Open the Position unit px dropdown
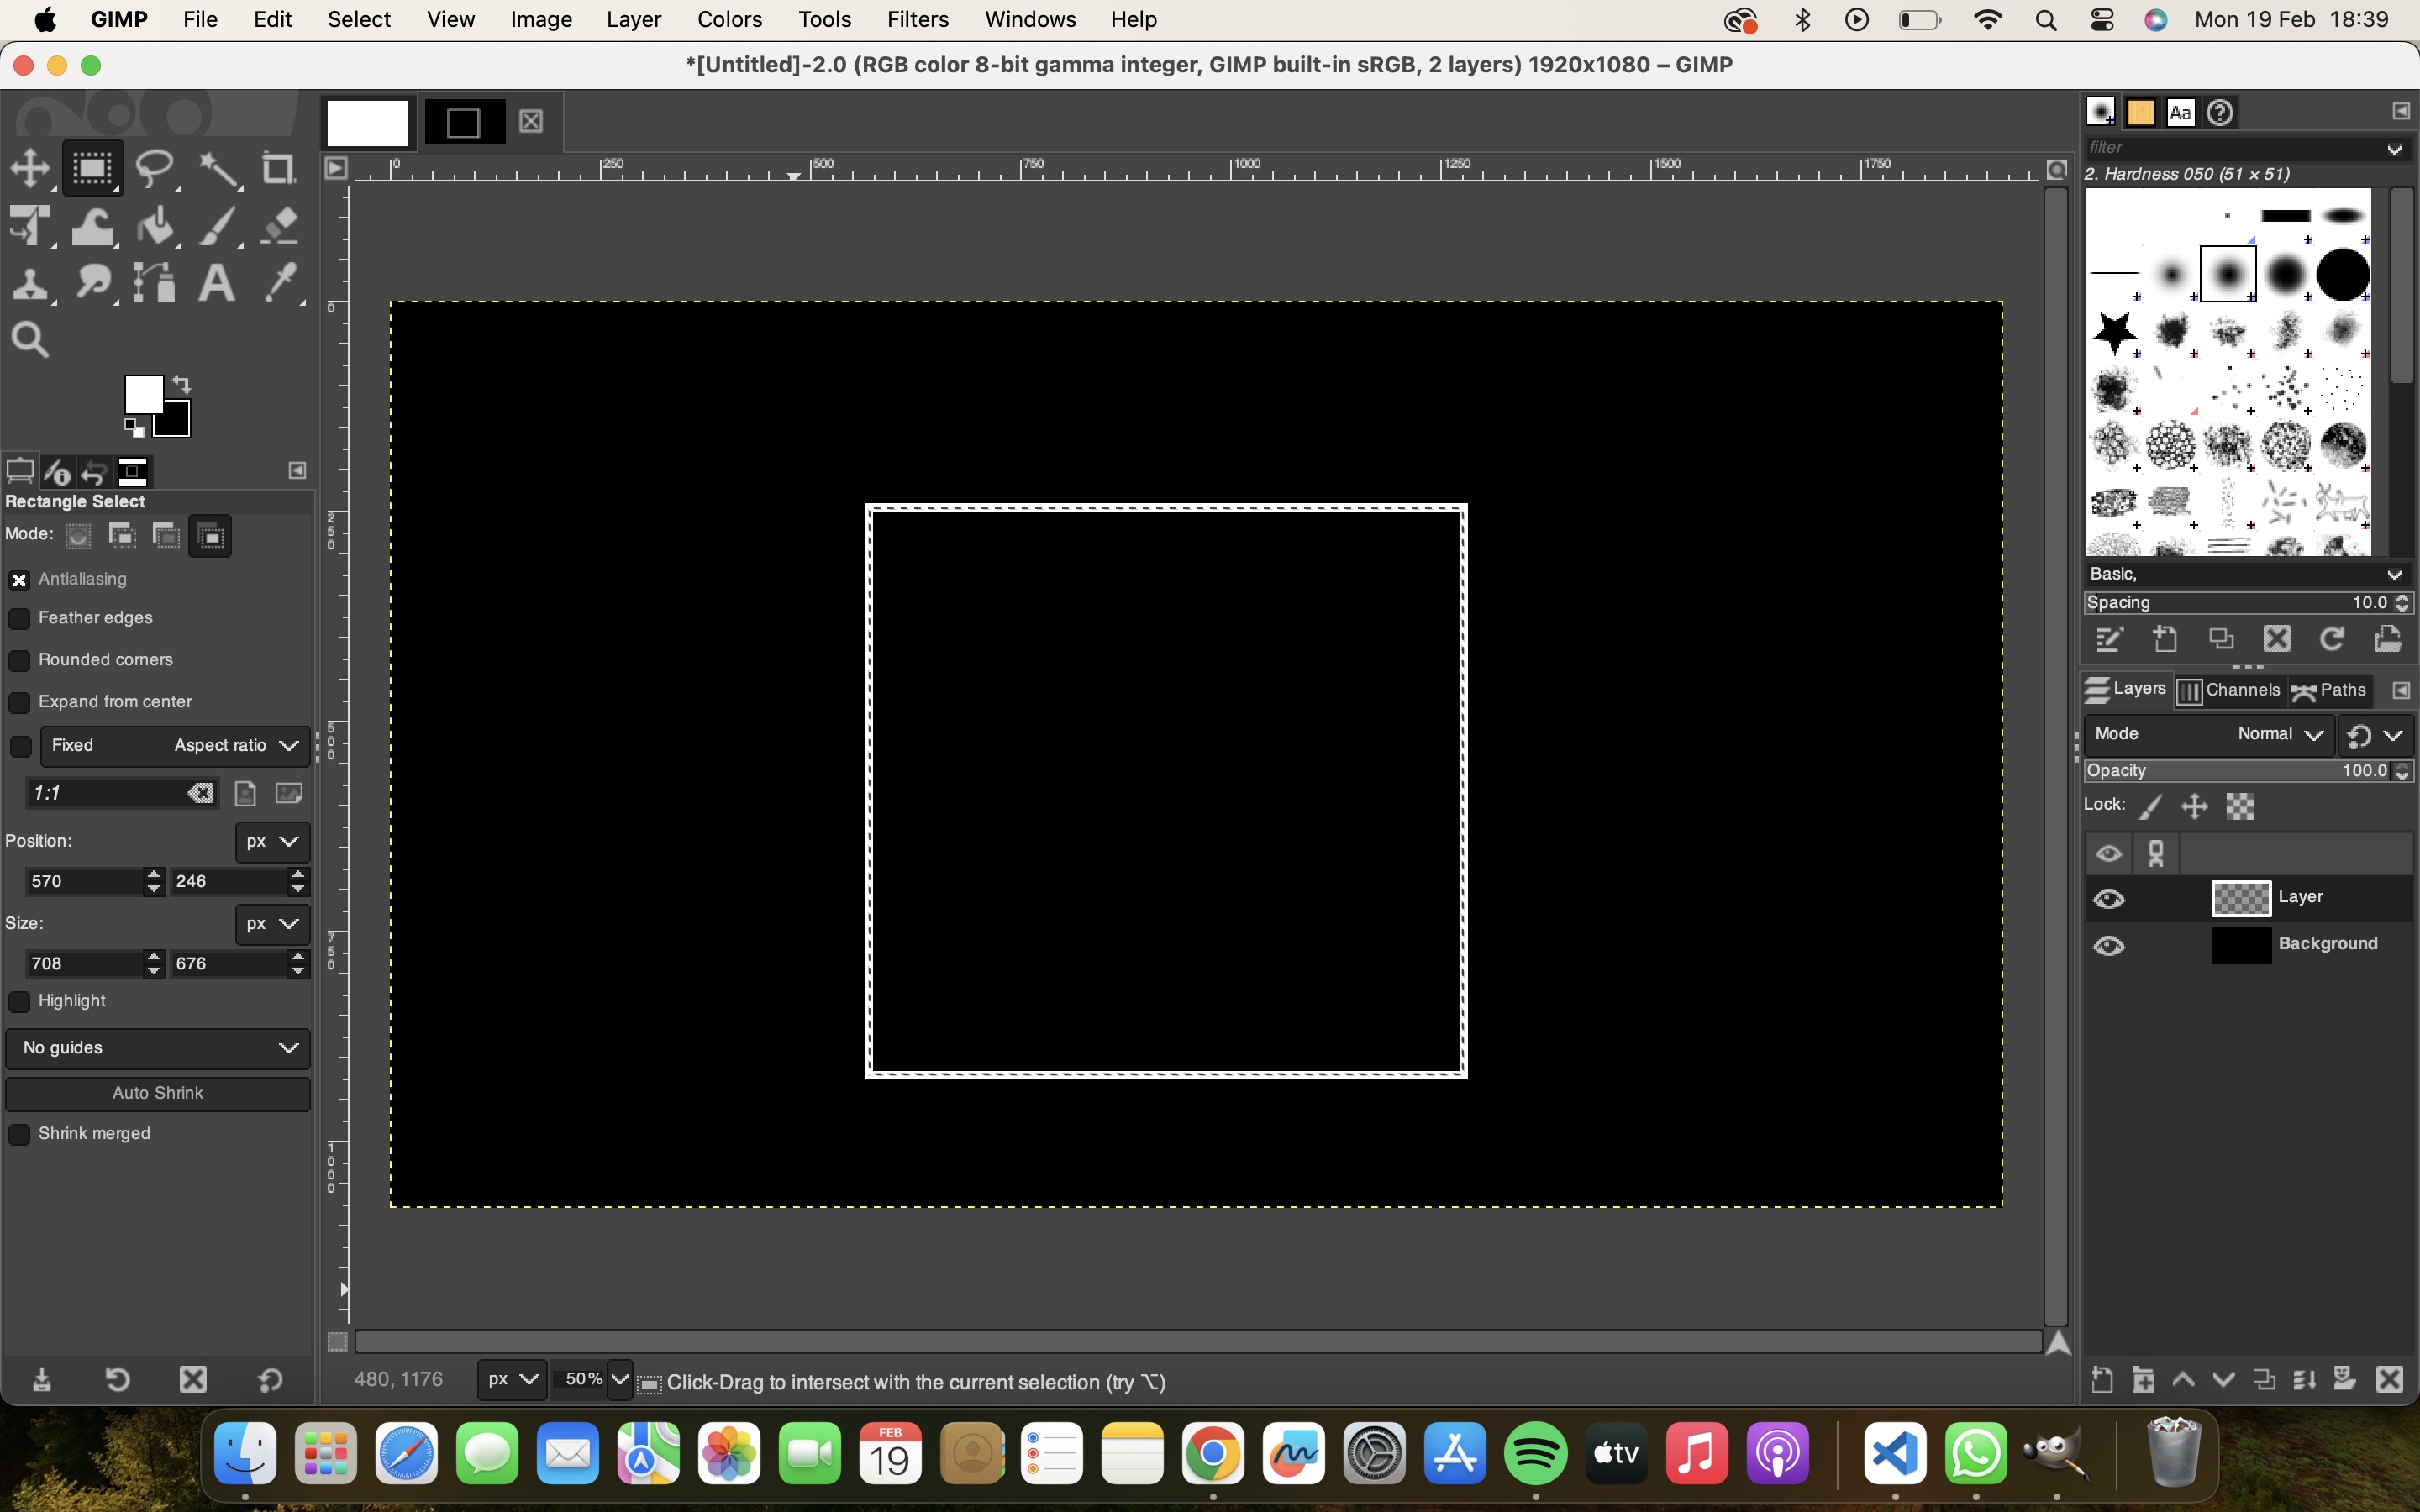Screen dimensions: 2420x1512 273,842
